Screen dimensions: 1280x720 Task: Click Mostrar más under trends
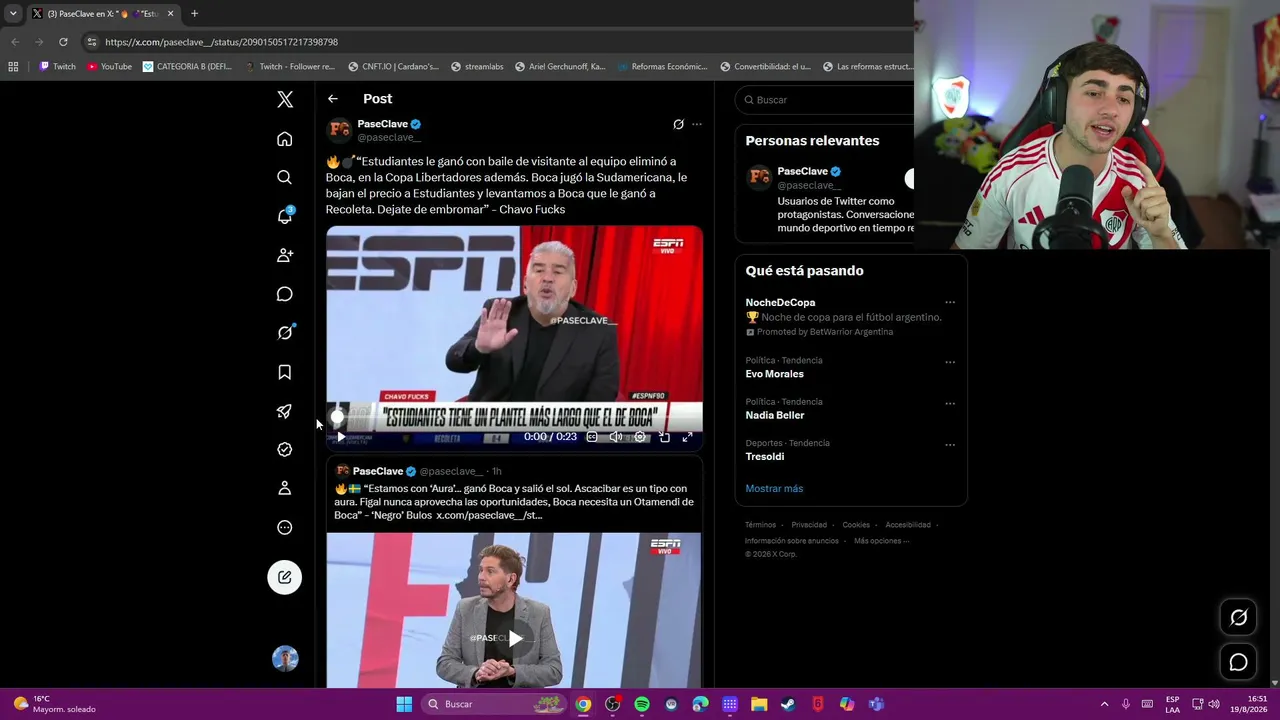coord(774,488)
